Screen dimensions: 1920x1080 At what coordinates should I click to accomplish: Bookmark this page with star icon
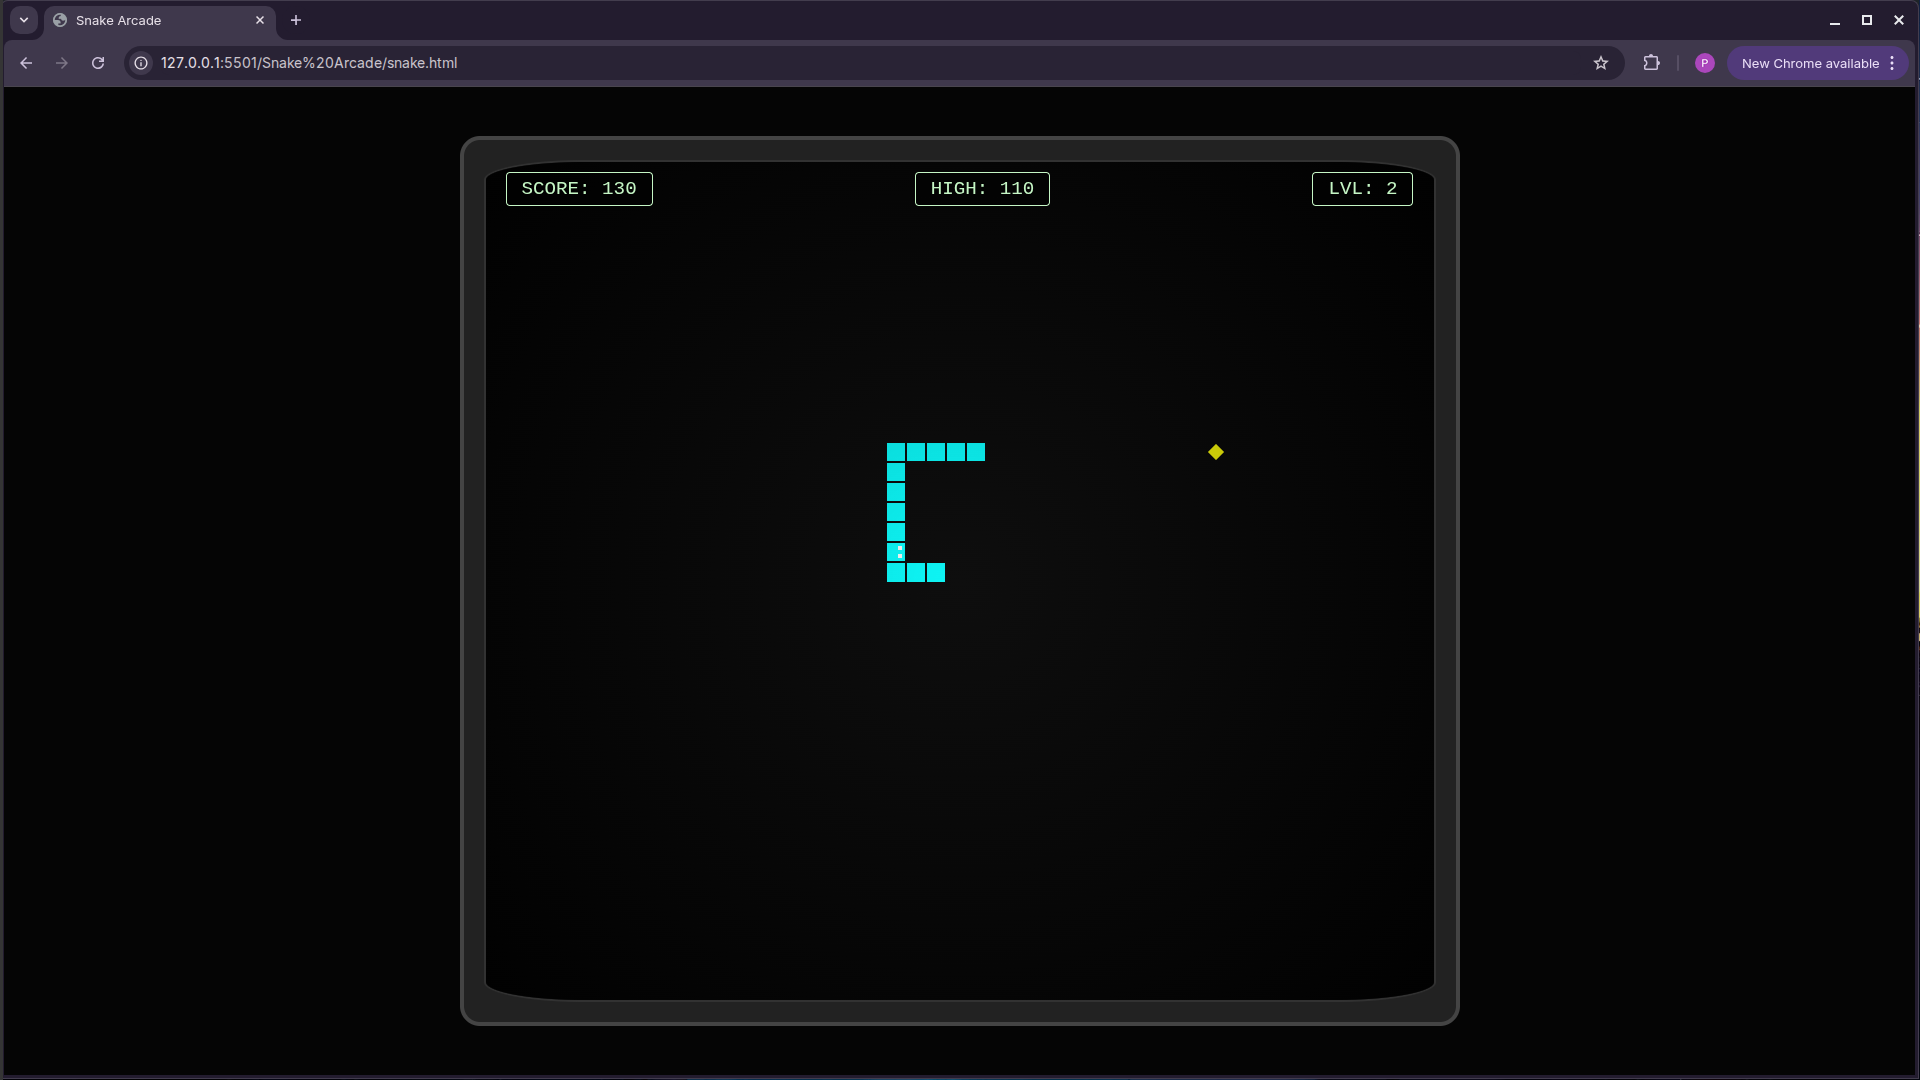pos(1601,63)
